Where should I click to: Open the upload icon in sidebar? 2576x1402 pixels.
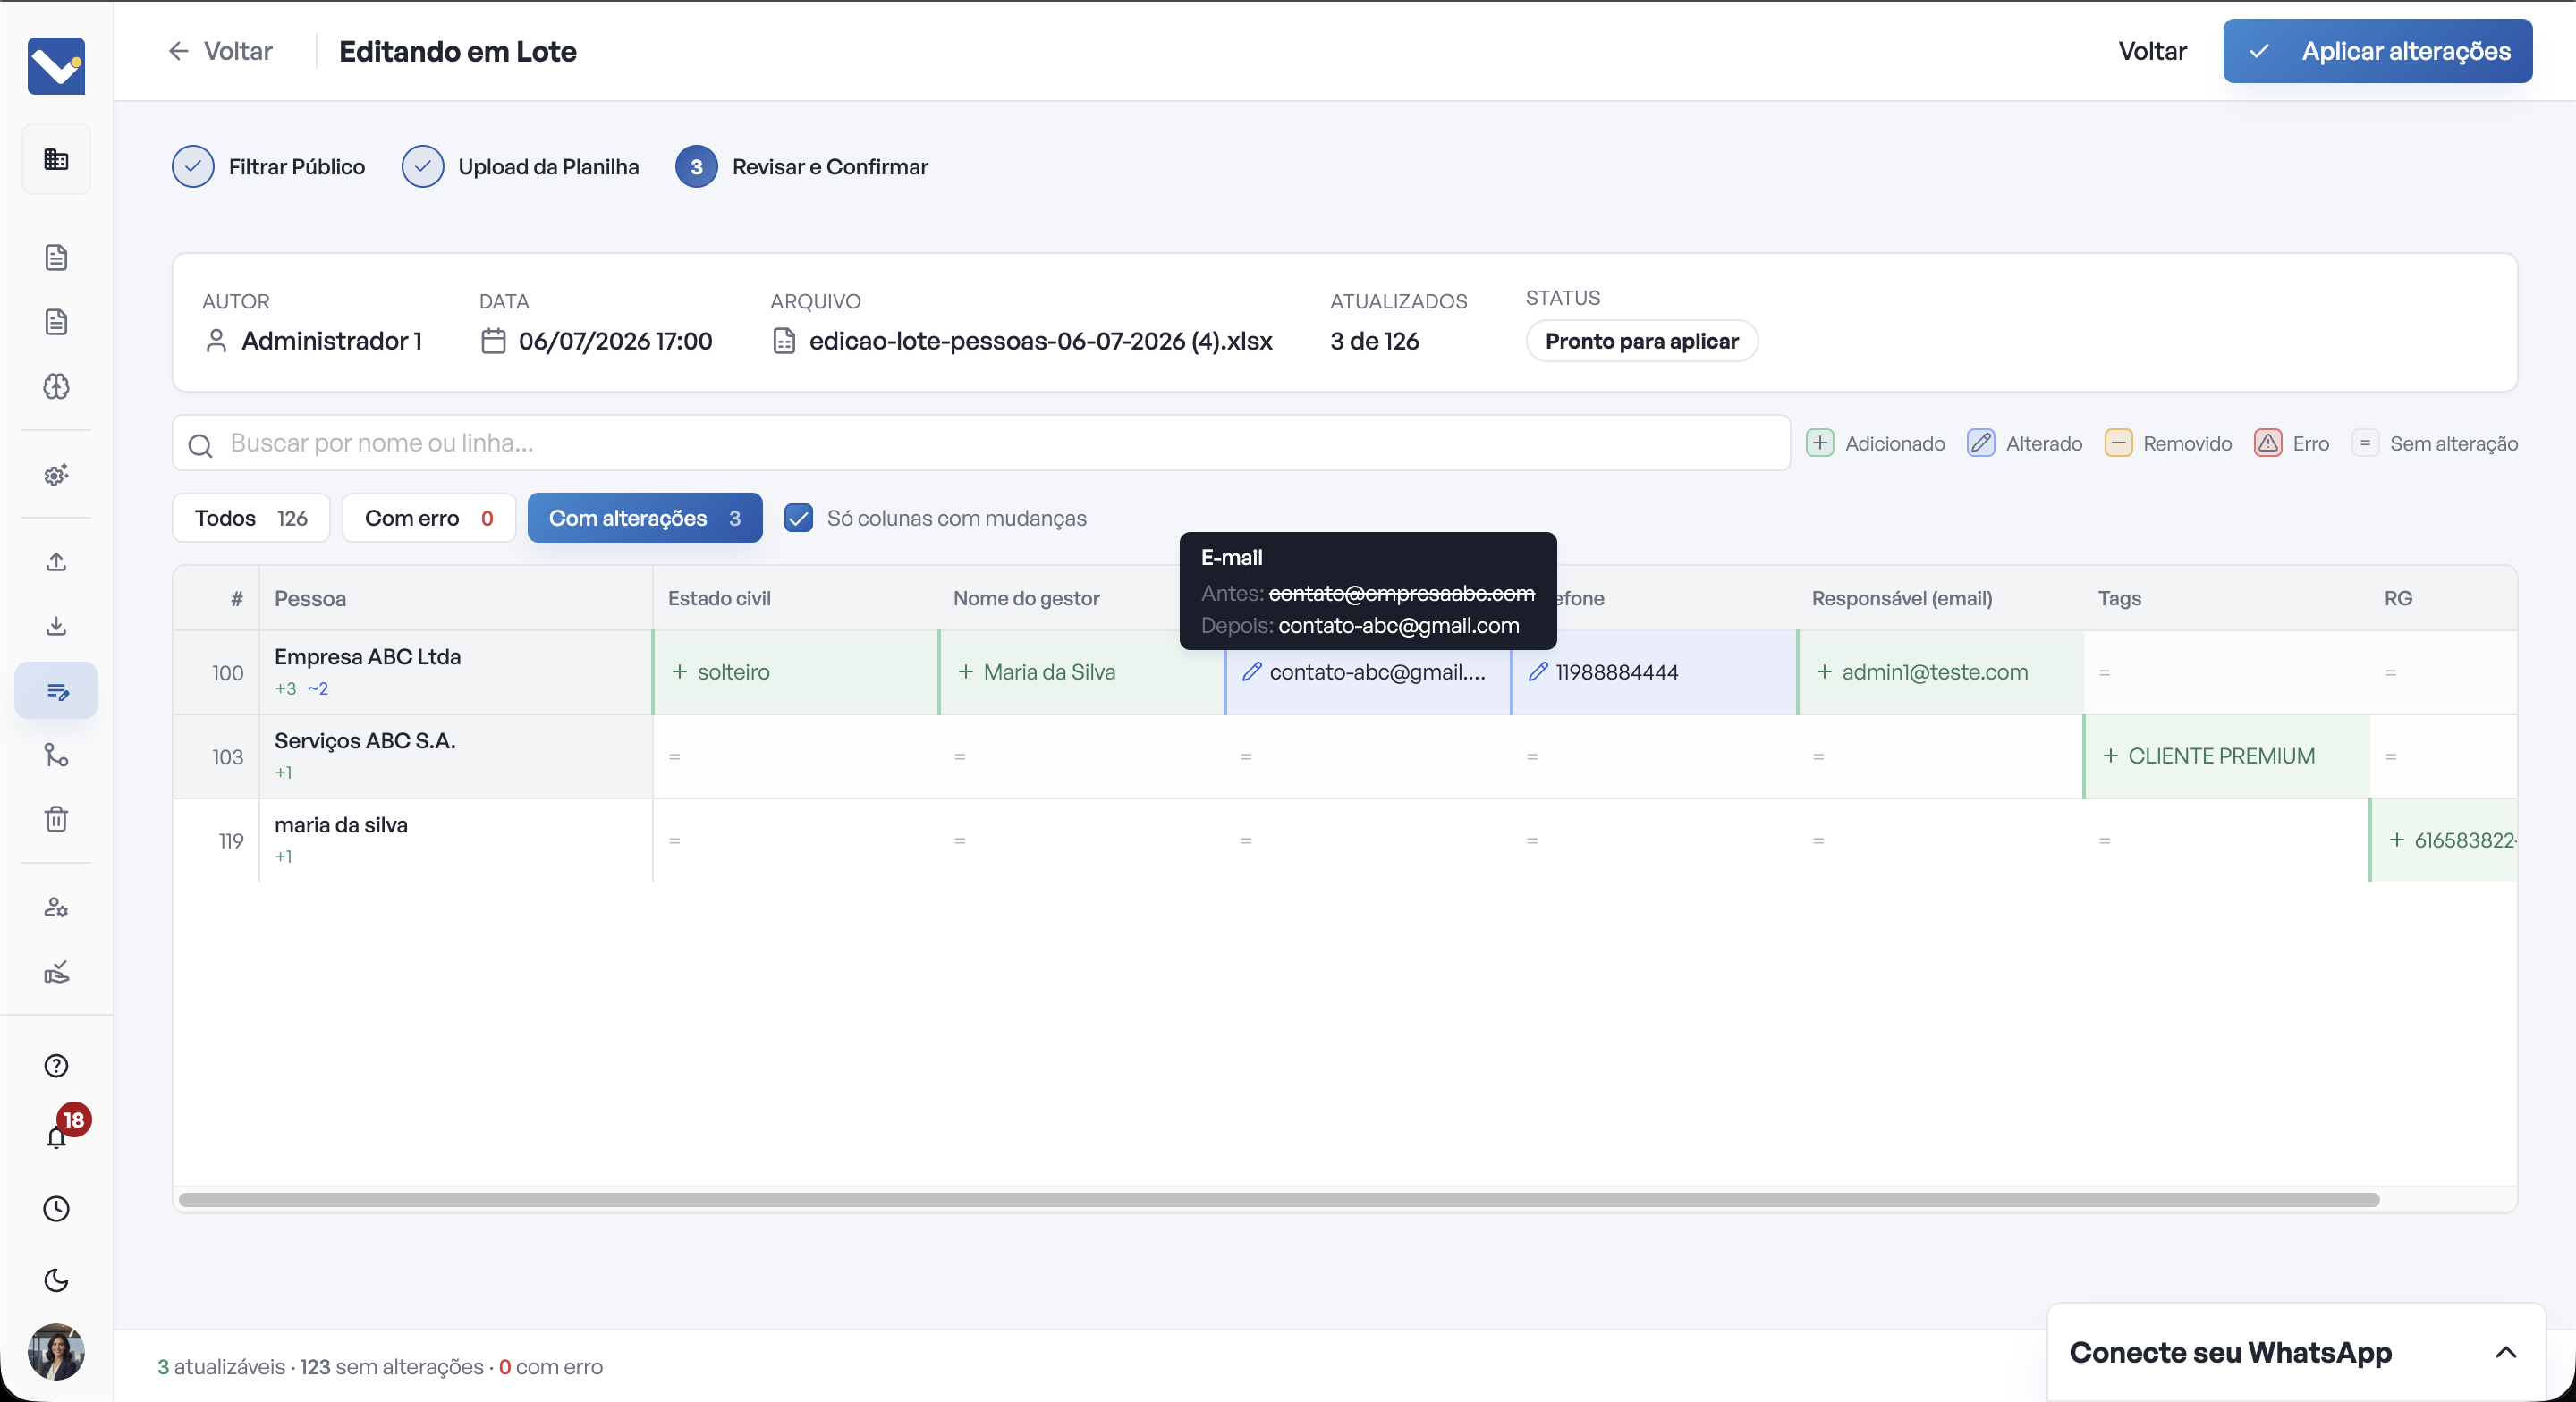(56, 561)
